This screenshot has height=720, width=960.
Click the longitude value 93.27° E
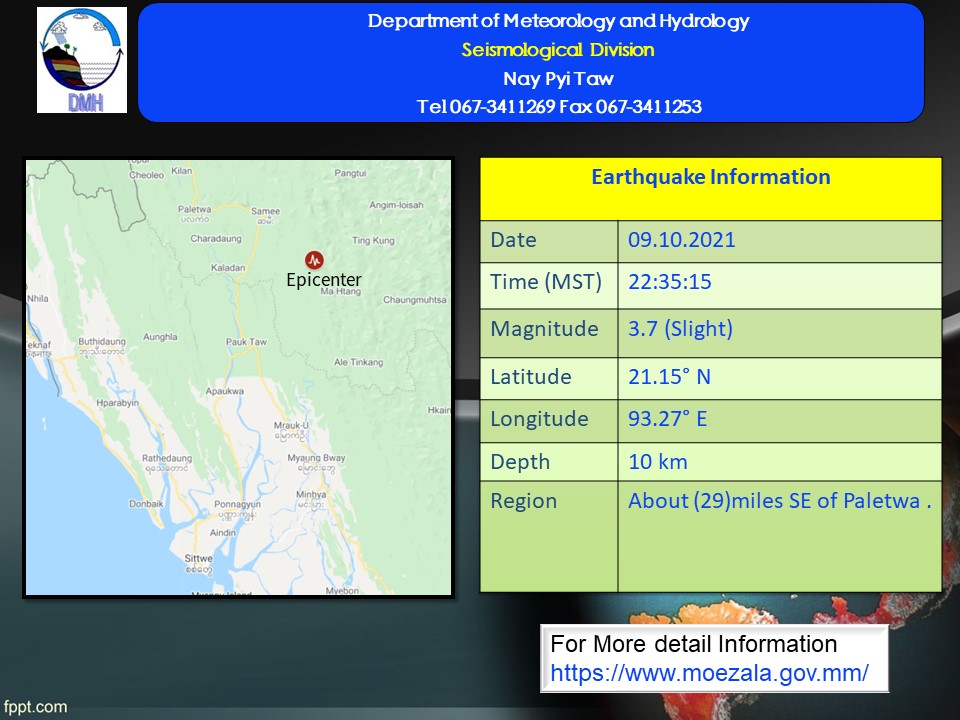[x=667, y=419]
